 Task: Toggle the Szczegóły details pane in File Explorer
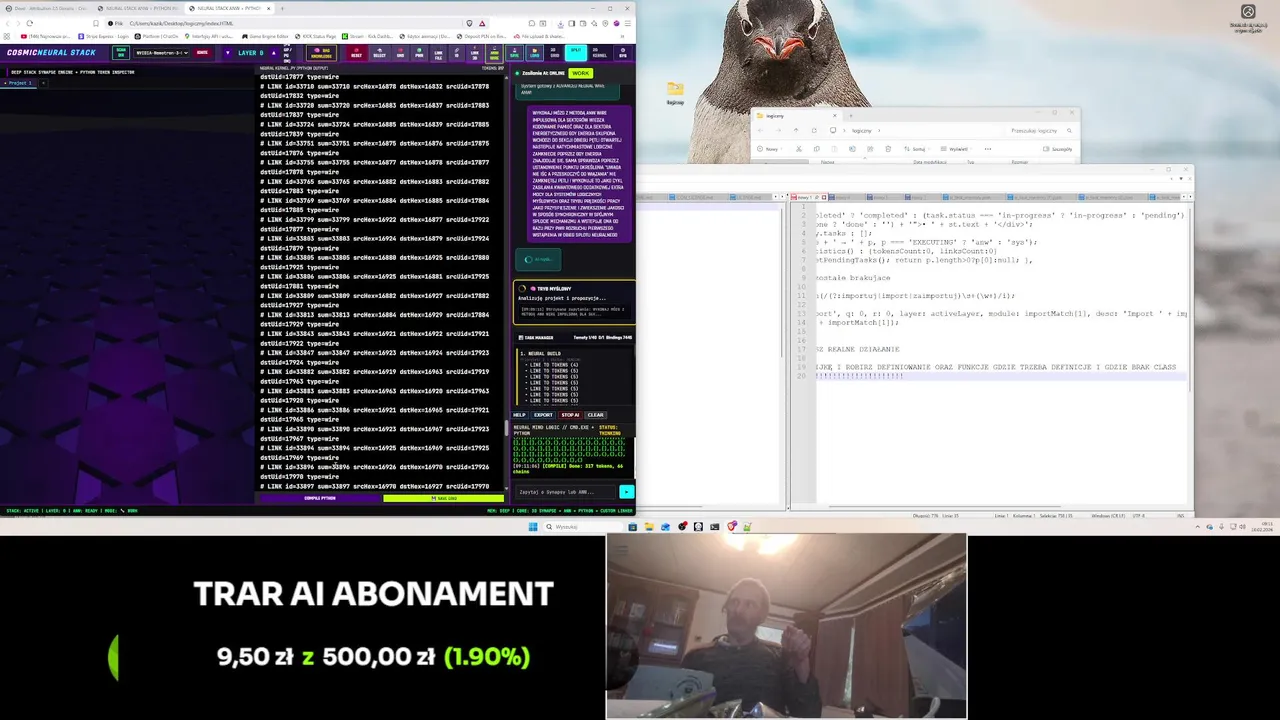(1058, 149)
